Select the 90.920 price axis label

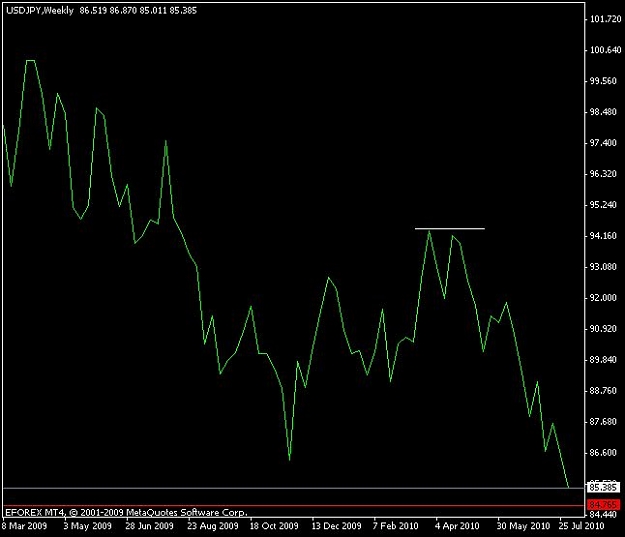[605, 328]
